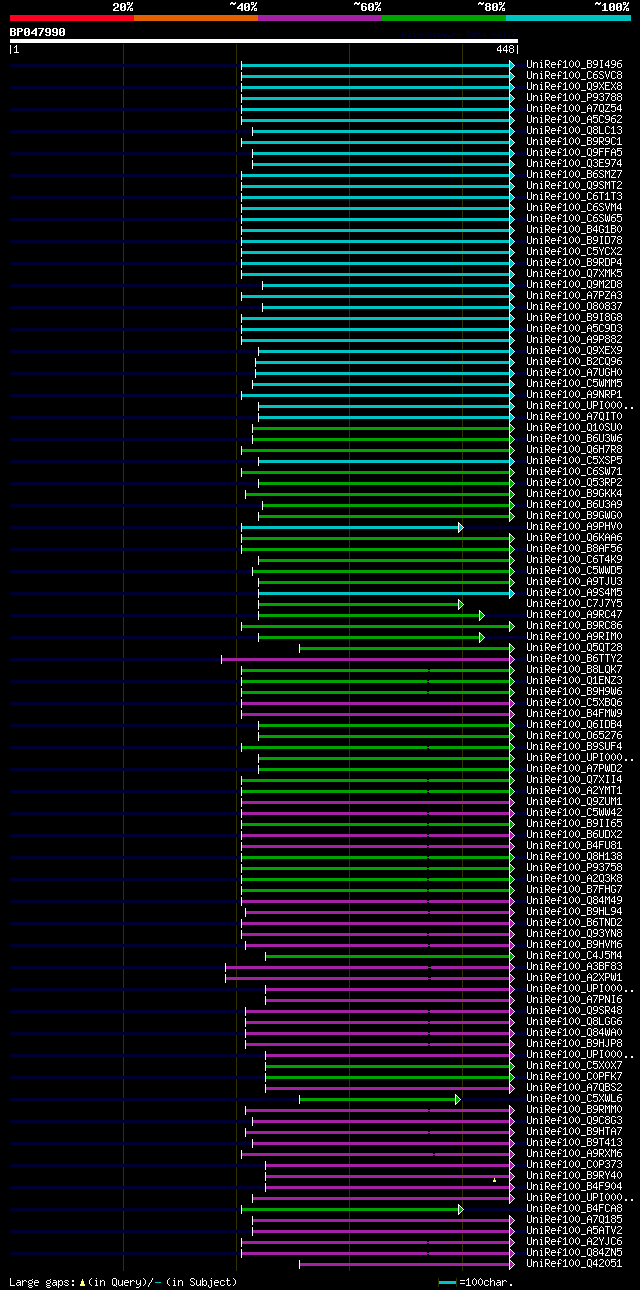Select the UniRef100_A7QIT0 entry

coord(574,416)
